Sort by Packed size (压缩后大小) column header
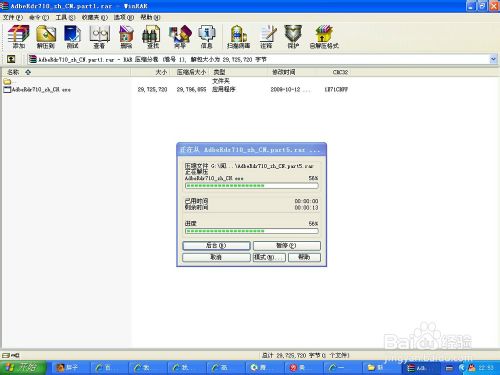This screenshot has height=375, width=500. 190,72
